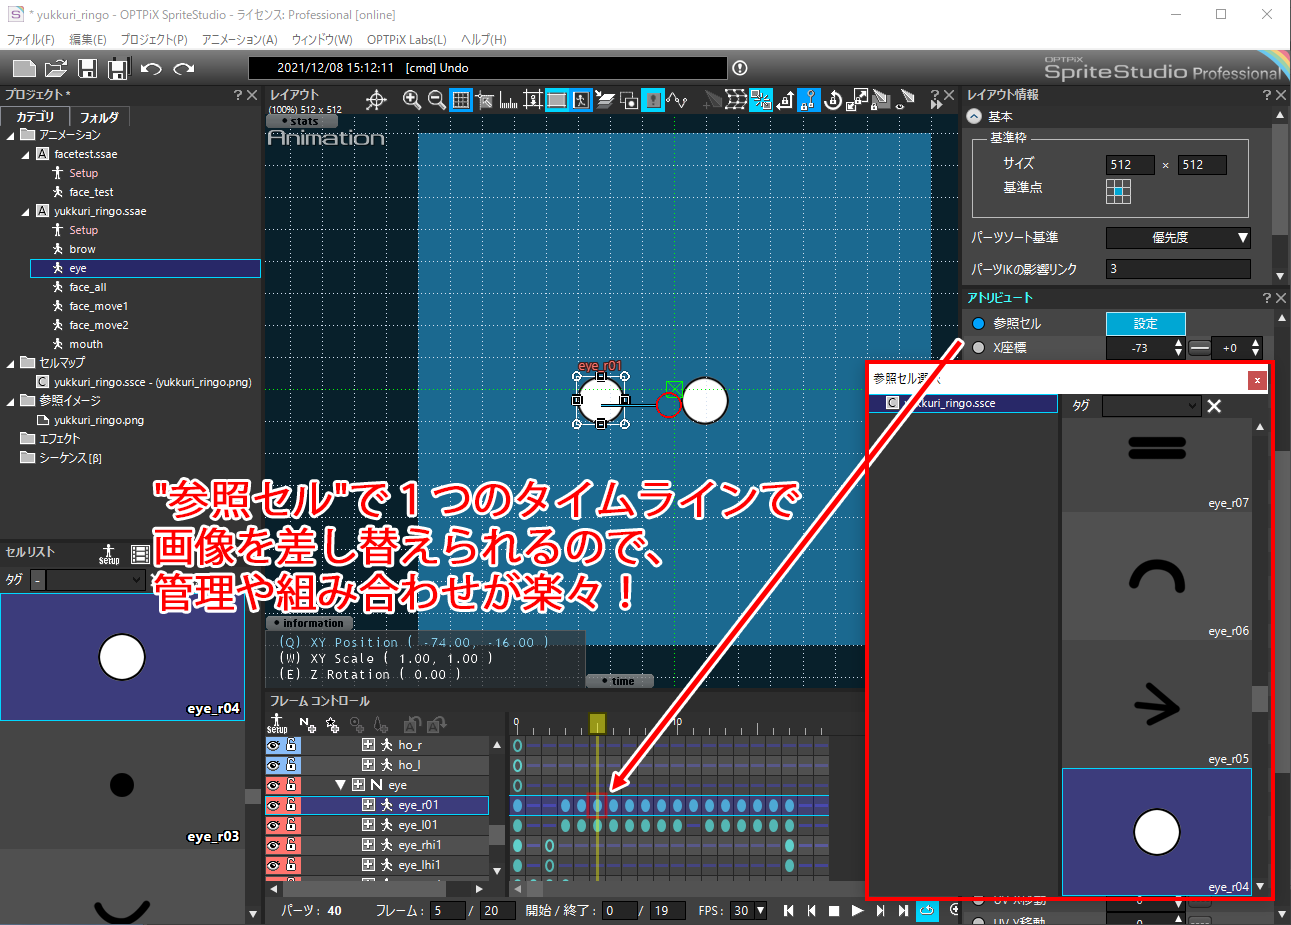The image size is (1291, 925).
Task: Click the Setup icon in frame control
Action: click(x=277, y=724)
